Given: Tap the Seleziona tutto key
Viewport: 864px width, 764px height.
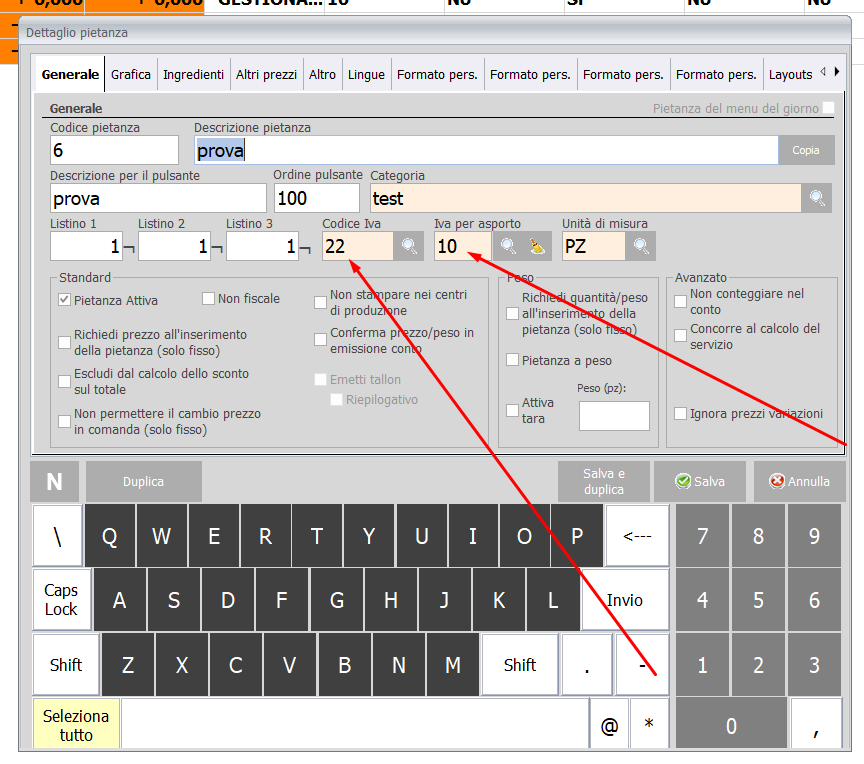Looking at the screenshot, I should 76,725.
